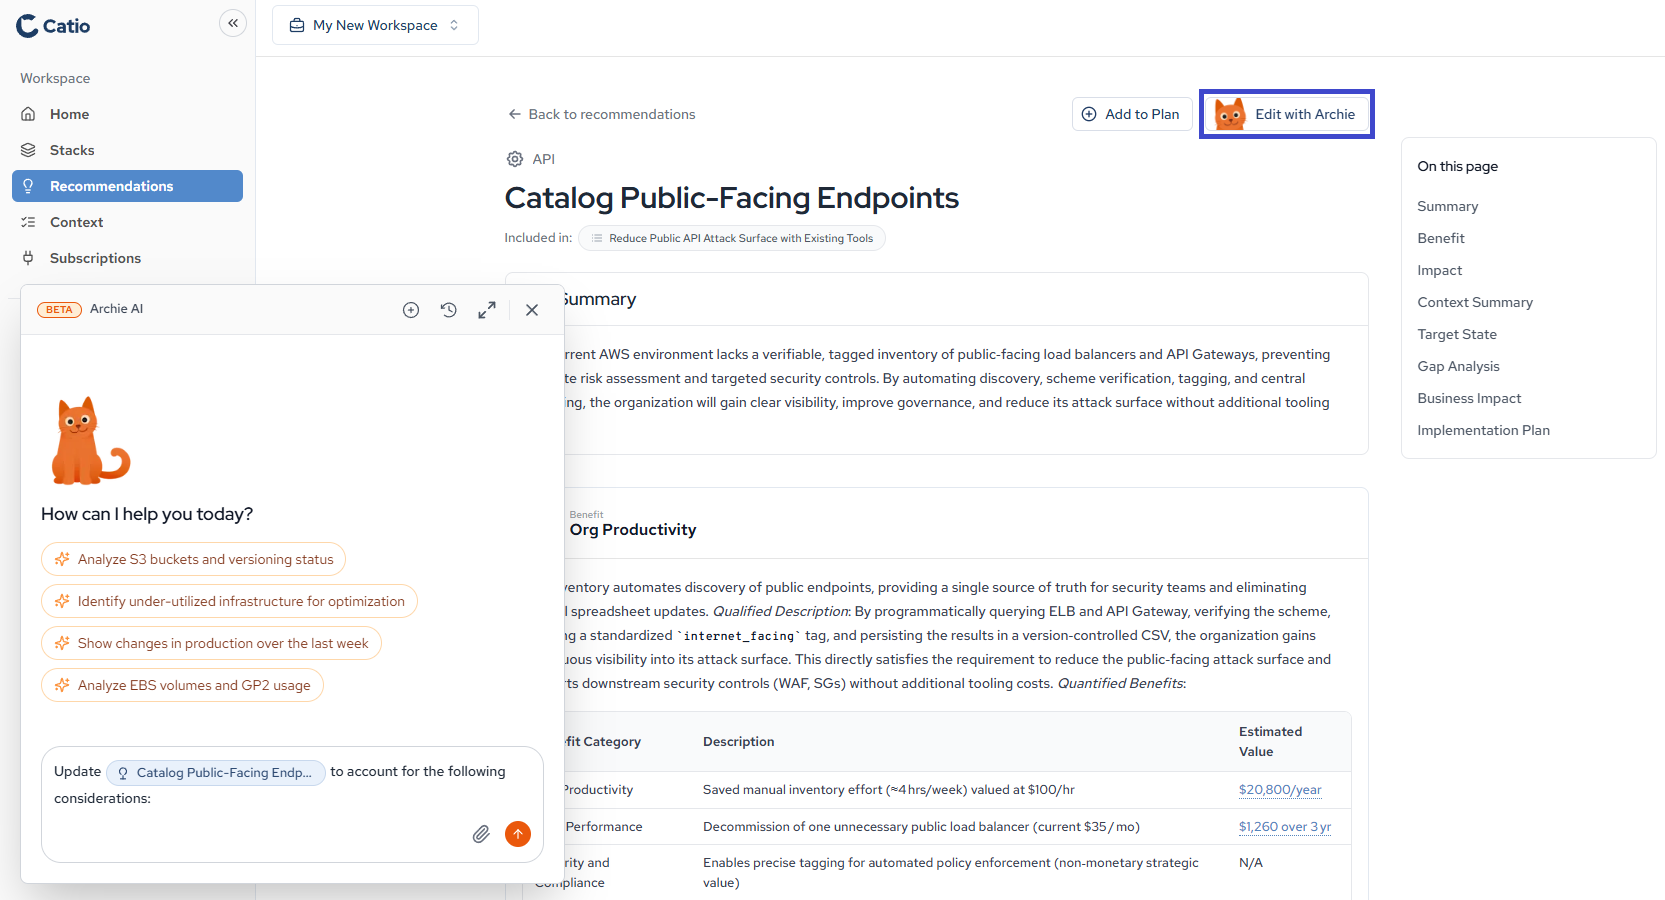Jump to Business Impact section
Screen dimensions: 1665x900
coord(1468,398)
